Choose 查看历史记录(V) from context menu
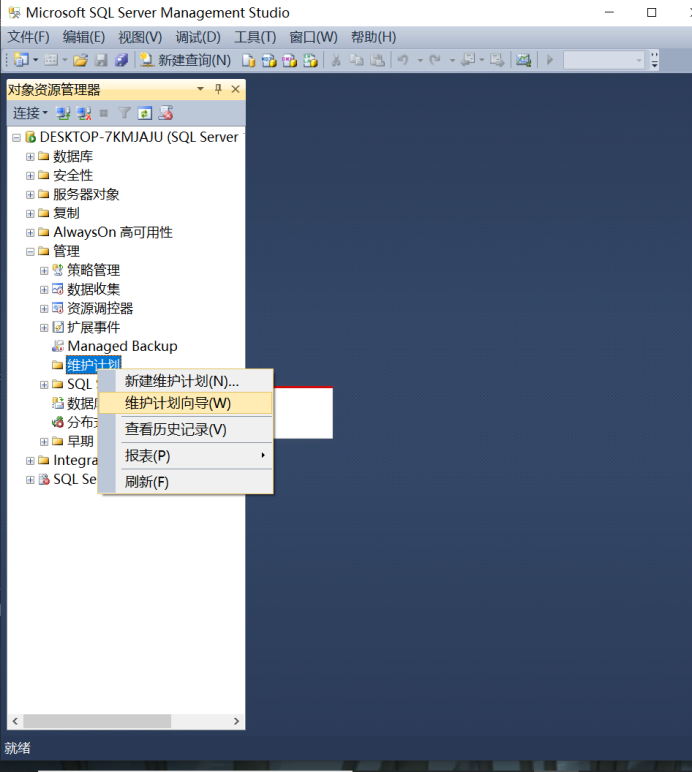The image size is (692, 772). pyautogui.click(x=186, y=429)
